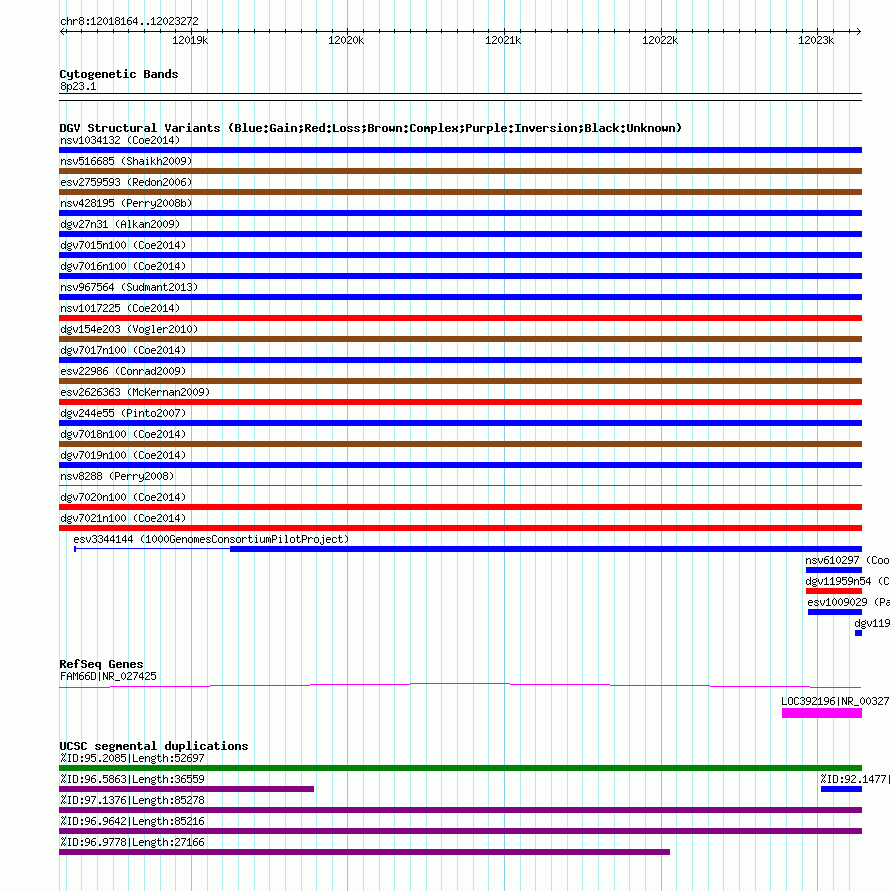Open esv2759593 (Redon2006) variant label
Screen dimensions: 890x891
126,182
